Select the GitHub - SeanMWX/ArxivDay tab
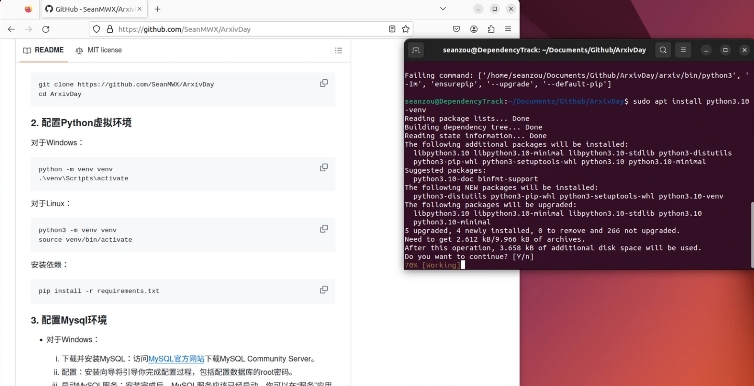 point(94,9)
